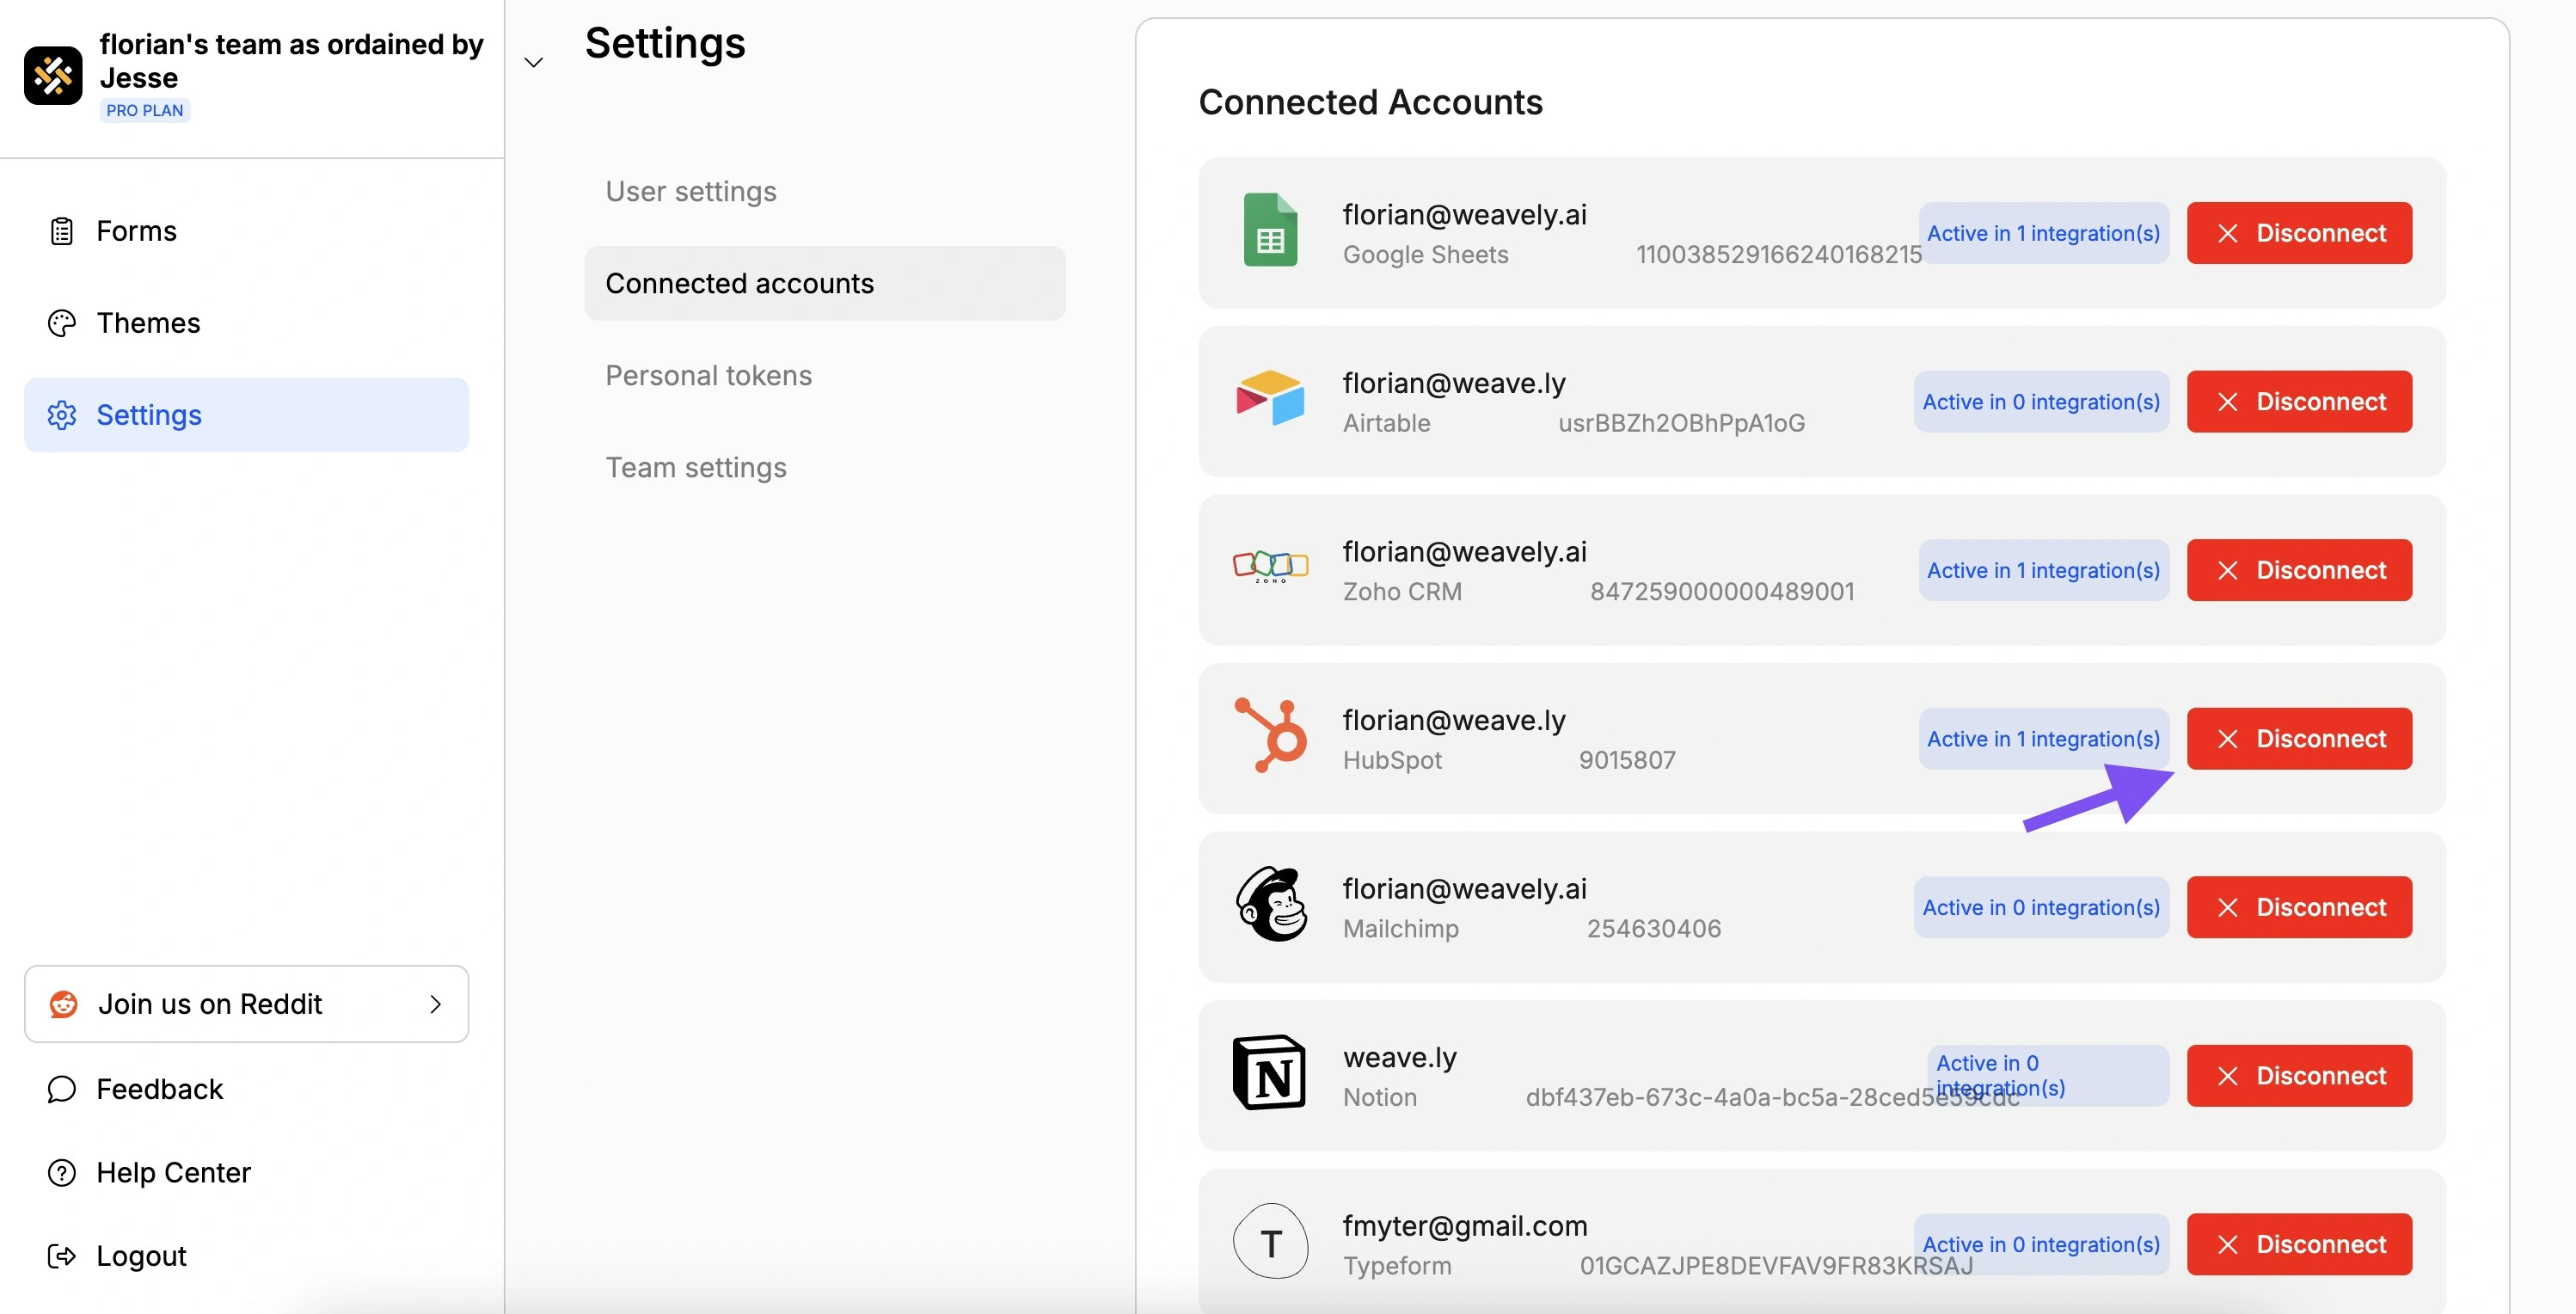Click the HubSpot active integrations badge
Image resolution: width=2576 pixels, height=1314 pixels.
tap(2043, 737)
